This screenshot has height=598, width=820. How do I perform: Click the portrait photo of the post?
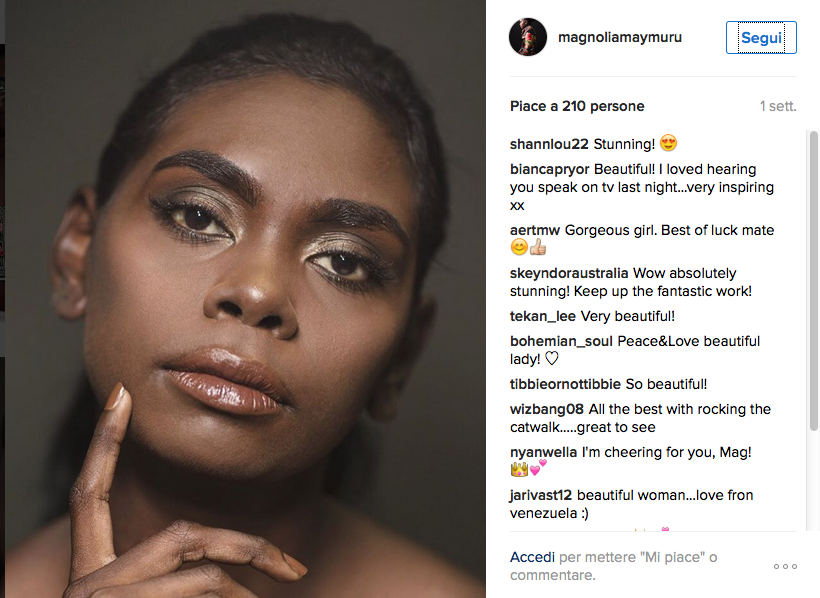pyautogui.click(x=245, y=300)
